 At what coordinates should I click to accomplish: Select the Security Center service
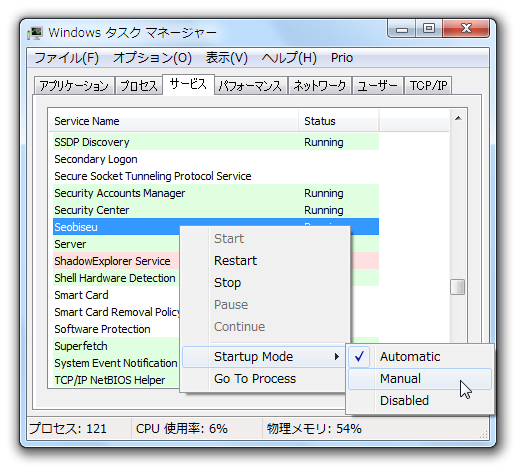(216, 210)
